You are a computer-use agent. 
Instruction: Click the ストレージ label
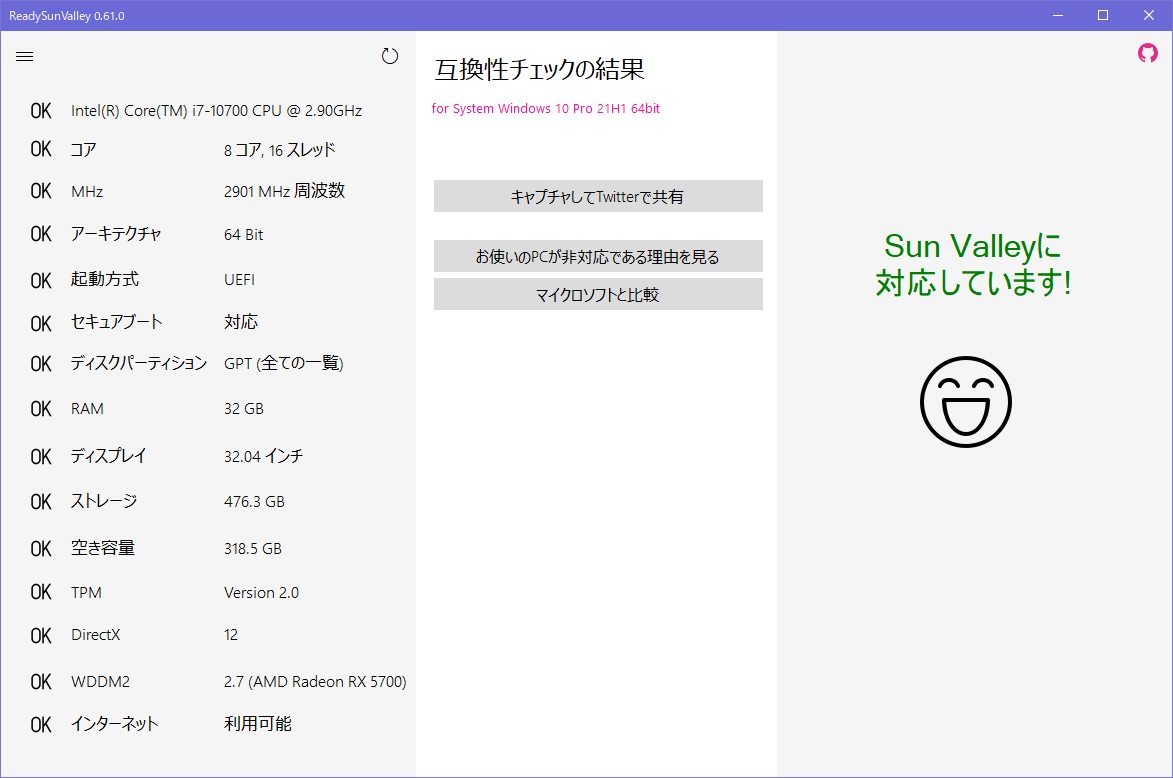[104, 501]
